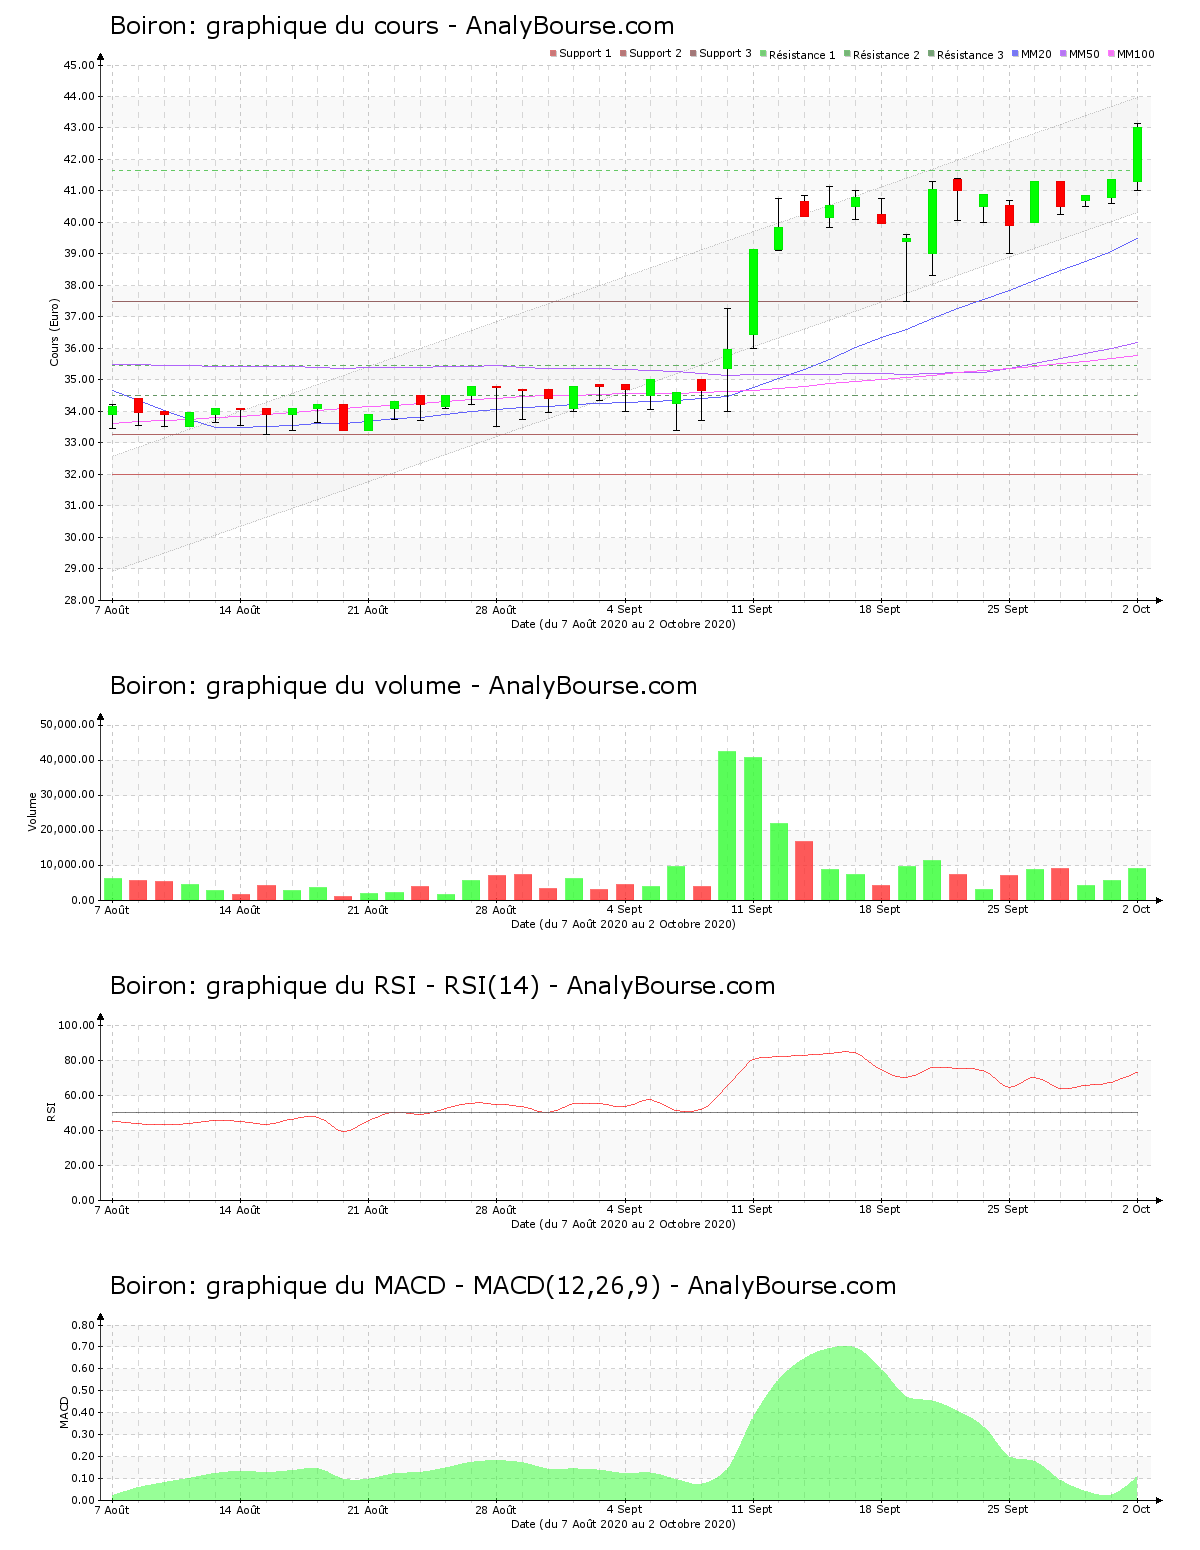
Task: Click the '45.00' value on price axis
Action: 80,65
